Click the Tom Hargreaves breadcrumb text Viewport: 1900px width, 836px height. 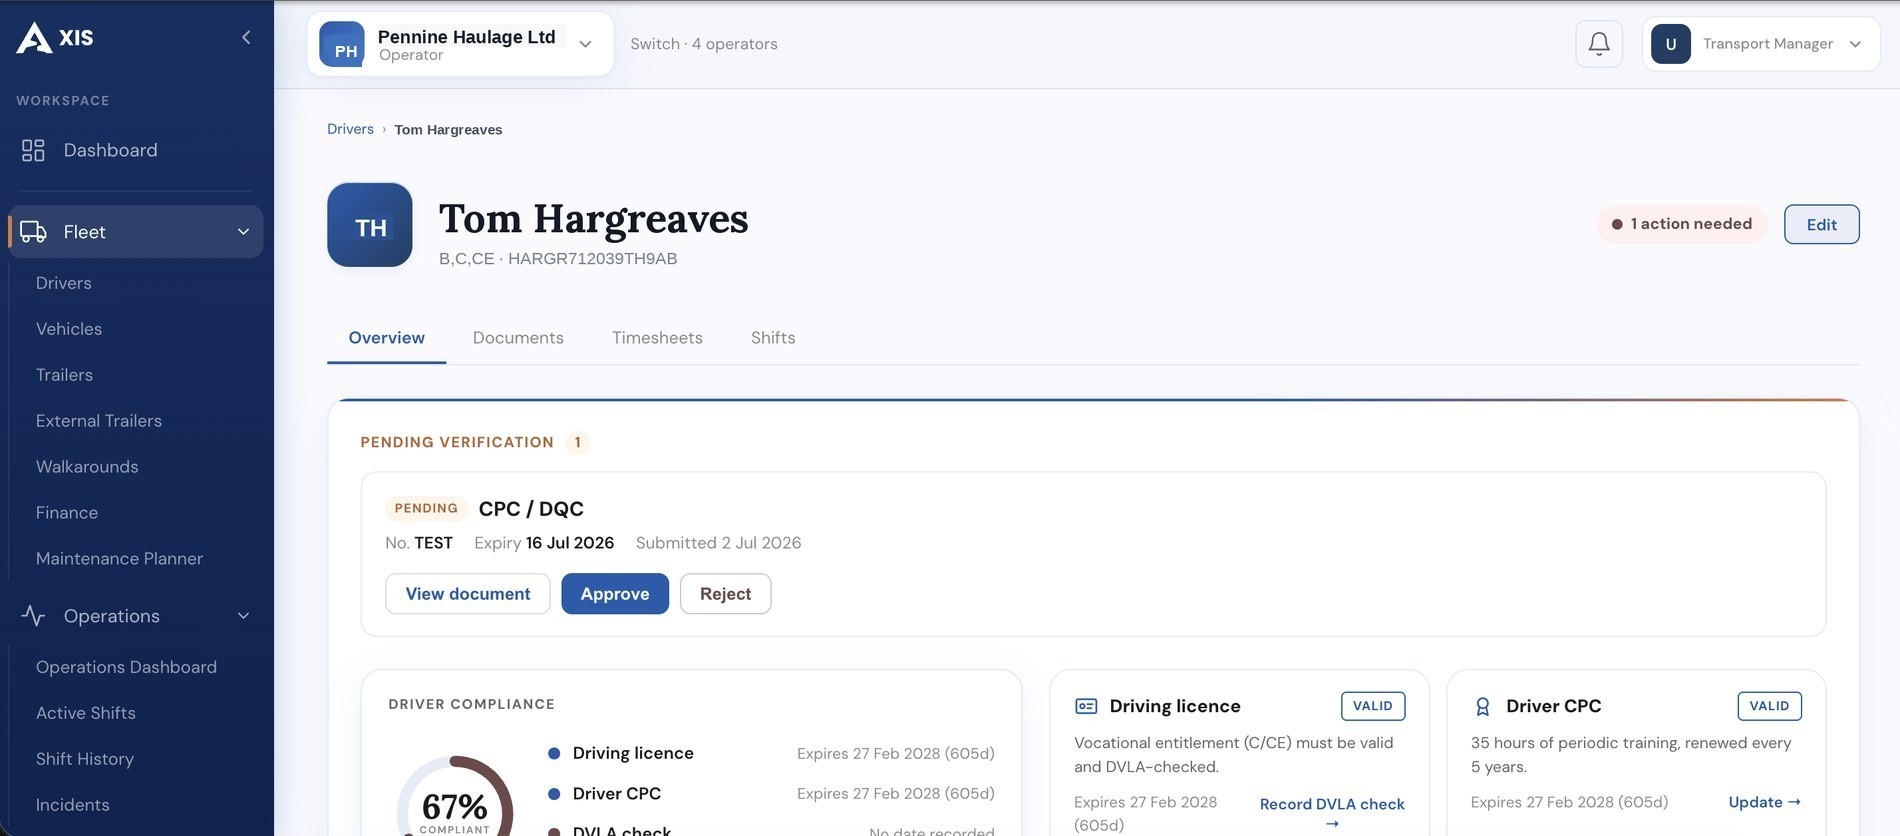448,130
